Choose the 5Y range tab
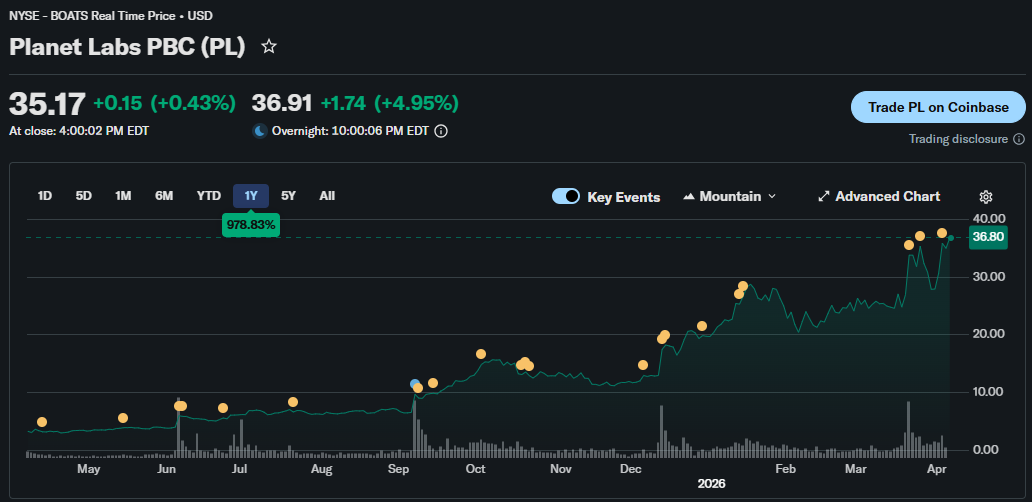Viewport: 1032px width, 502px height. click(288, 196)
